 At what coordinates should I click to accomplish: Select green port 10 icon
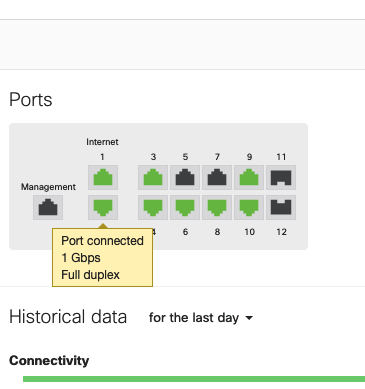click(249, 207)
